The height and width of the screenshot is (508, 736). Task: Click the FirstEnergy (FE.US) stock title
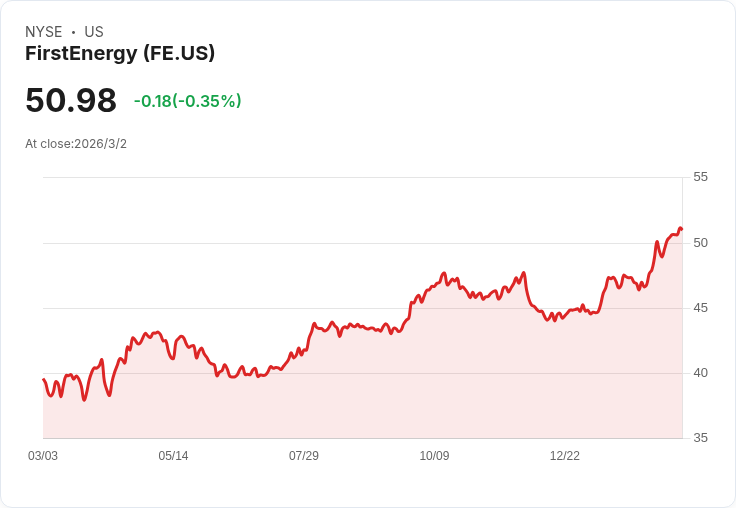coord(120,54)
